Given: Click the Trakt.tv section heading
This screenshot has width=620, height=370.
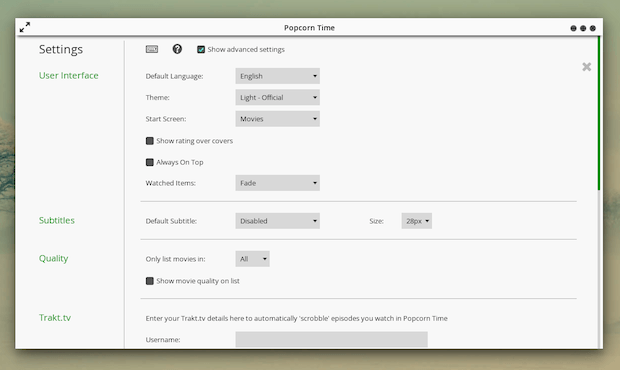Looking at the screenshot, I should click(x=55, y=317).
